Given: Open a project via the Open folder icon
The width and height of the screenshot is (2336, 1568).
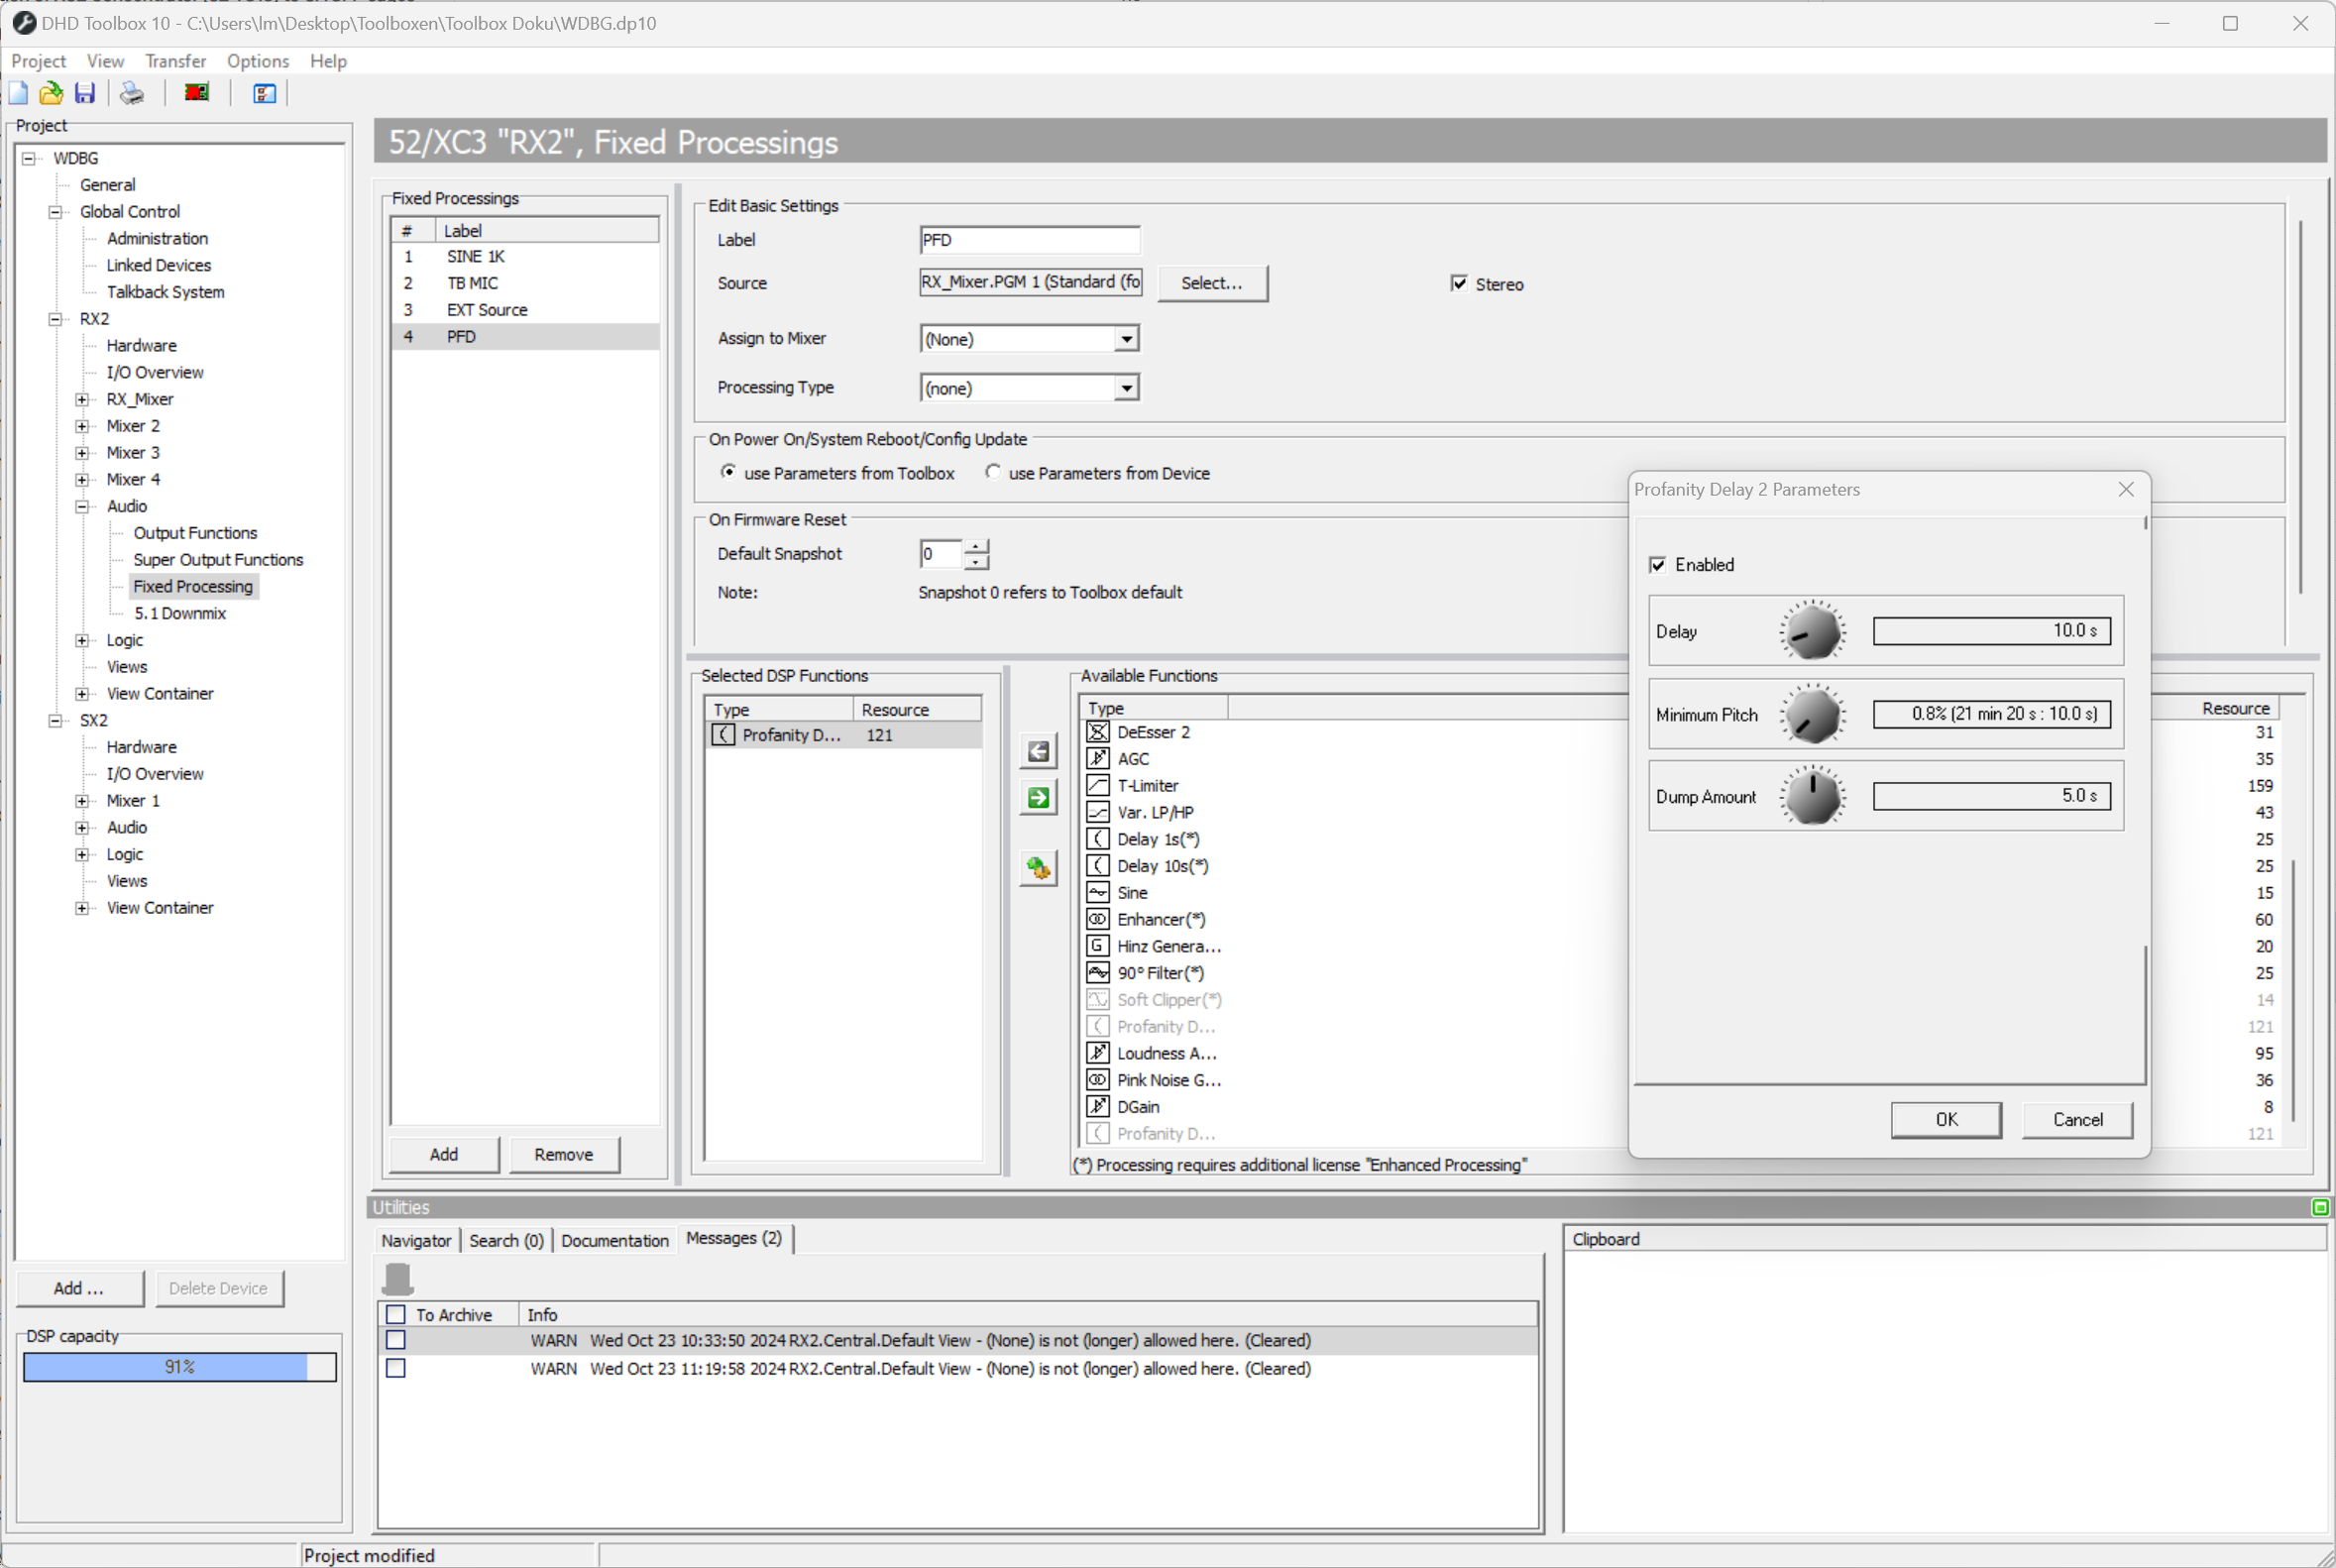Looking at the screenshot, I should pyautogui.click(x=50, y=92).
